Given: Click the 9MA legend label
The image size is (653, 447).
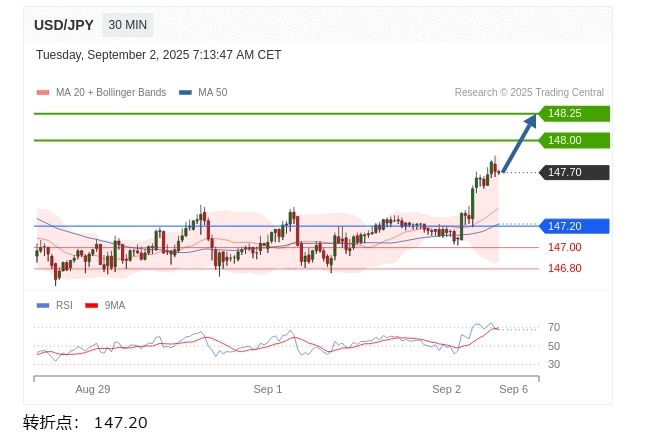Looking at the screenshot, I should pyautogui.click(x=115, y=305).
